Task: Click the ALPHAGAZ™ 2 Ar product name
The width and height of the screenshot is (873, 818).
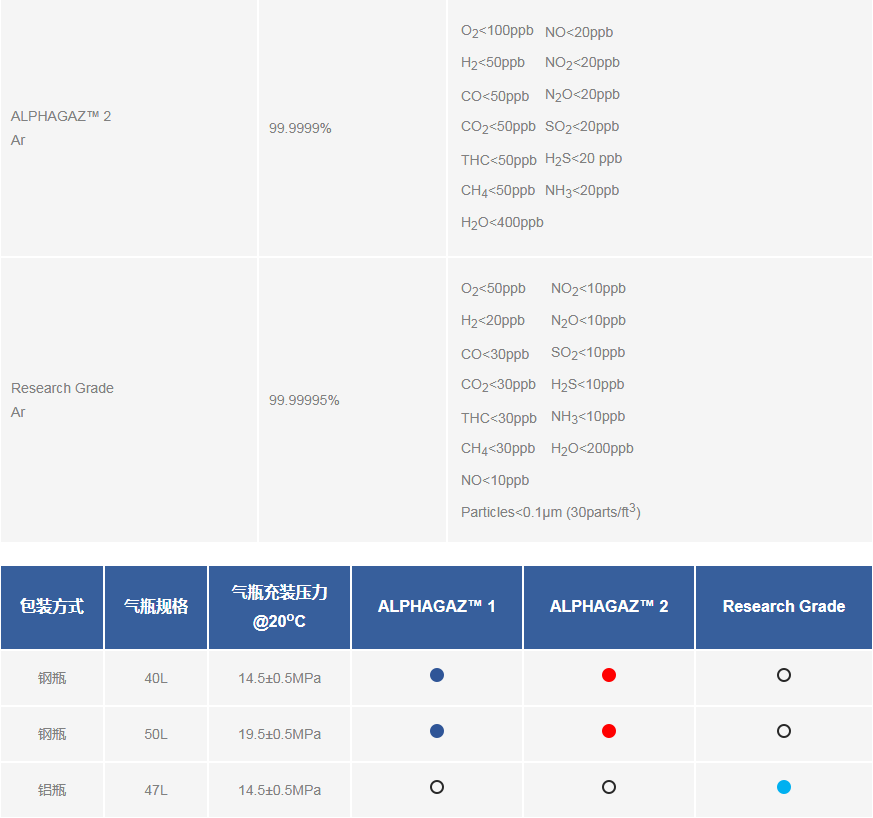Action: pos(61,128)
